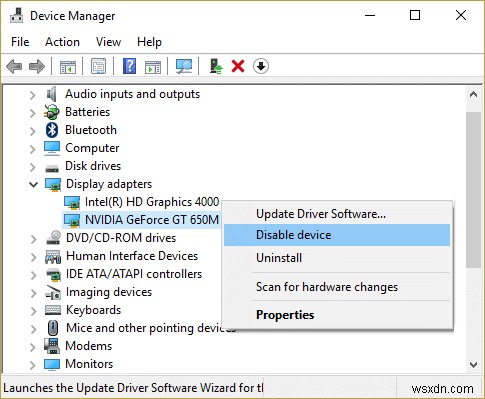Select the Computer monitor icon

[52, 148]
